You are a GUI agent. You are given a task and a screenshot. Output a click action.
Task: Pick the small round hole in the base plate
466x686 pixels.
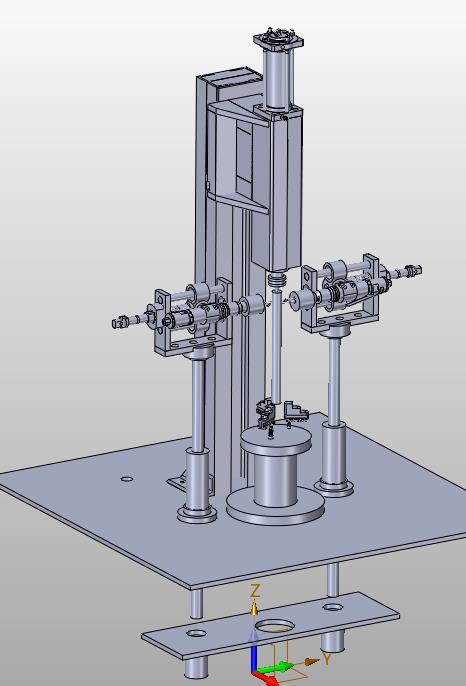127,479
